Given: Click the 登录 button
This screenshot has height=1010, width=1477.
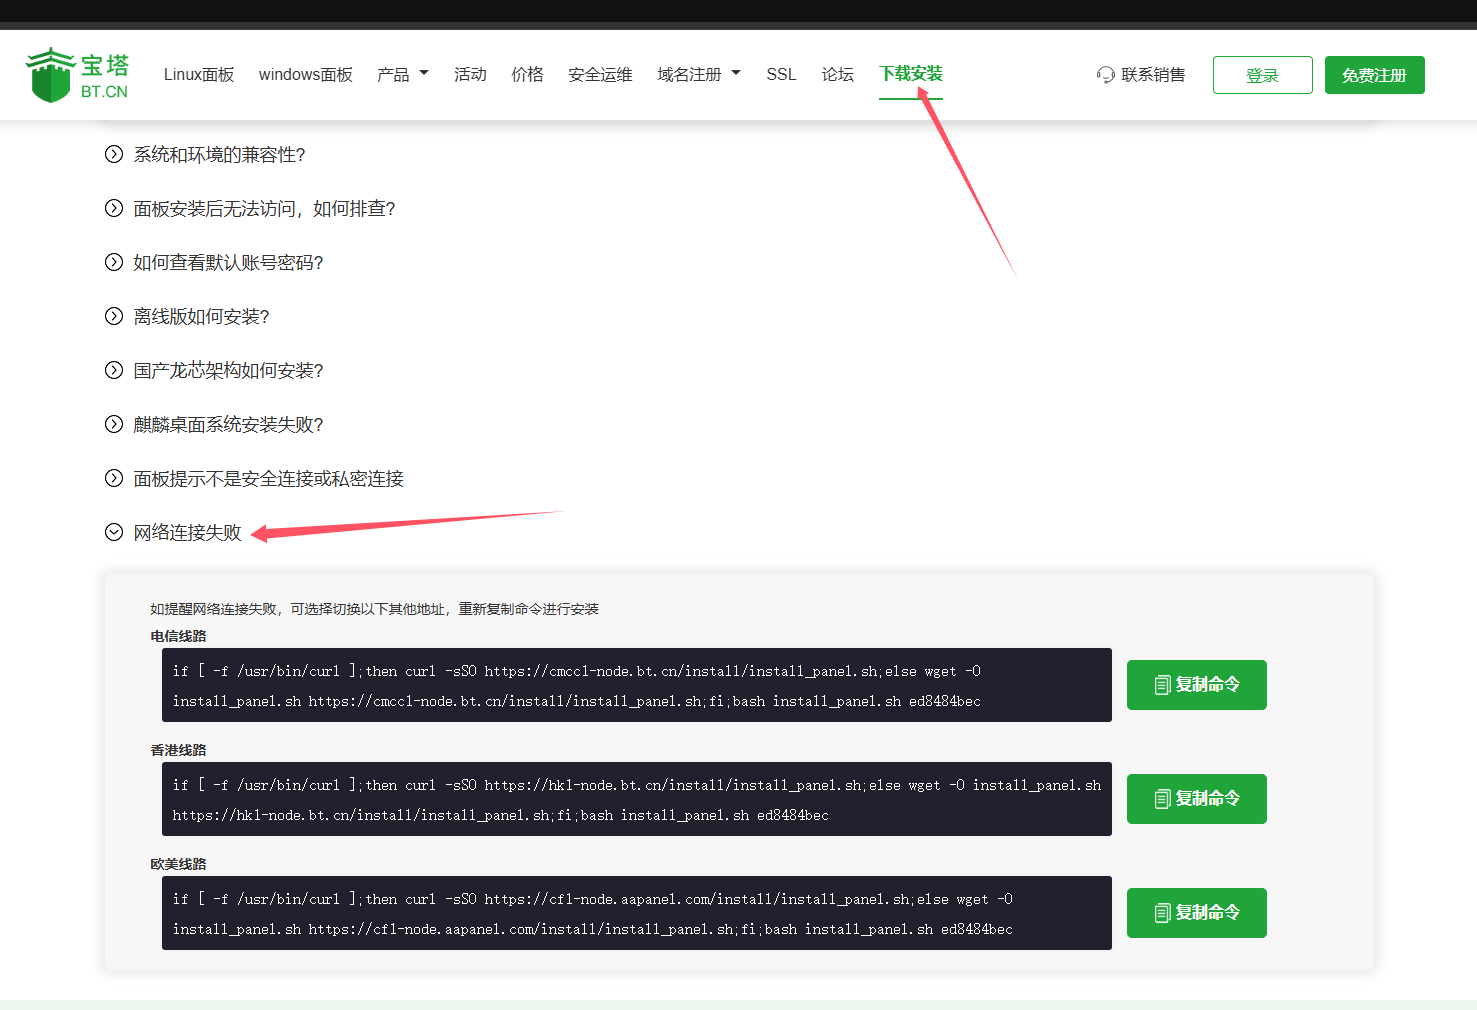Looking at the screenshot, I should [x=1263, y=75].
